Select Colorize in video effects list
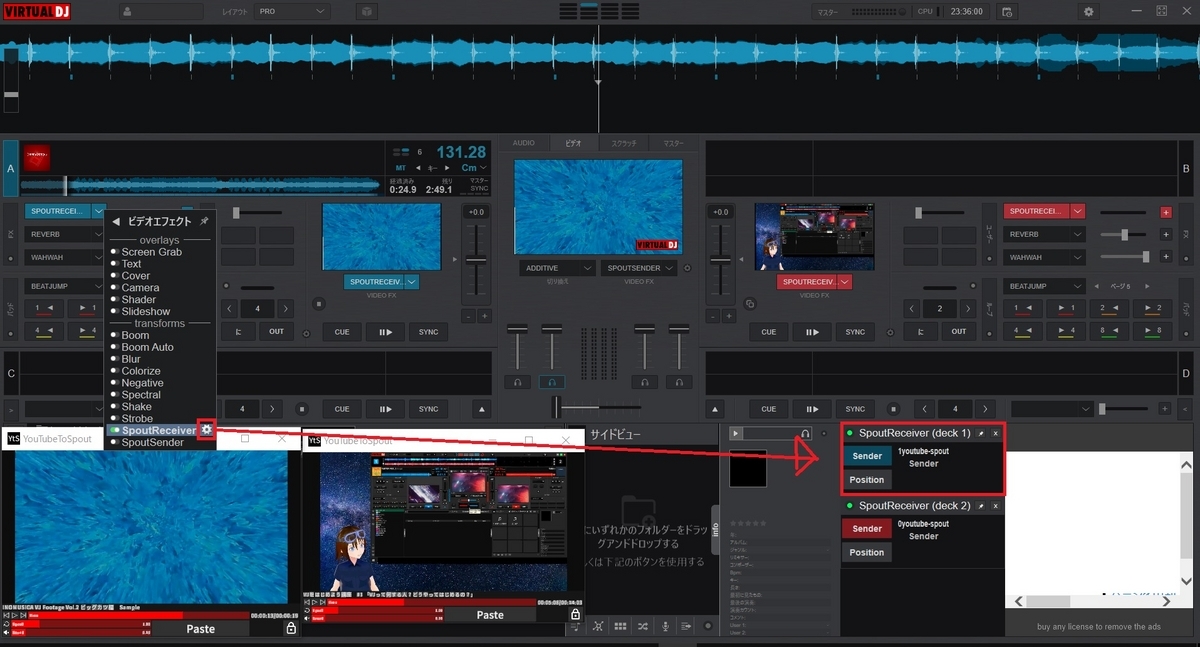This screenshot has height=647, width=1200. [x=141, y=371]
